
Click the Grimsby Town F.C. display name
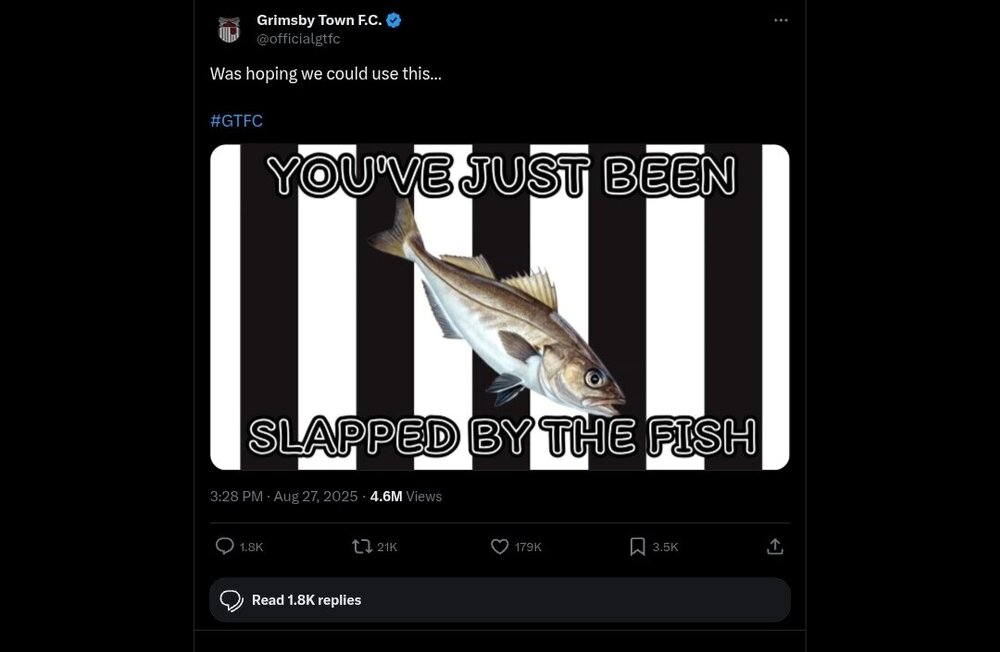pos(319,20)
